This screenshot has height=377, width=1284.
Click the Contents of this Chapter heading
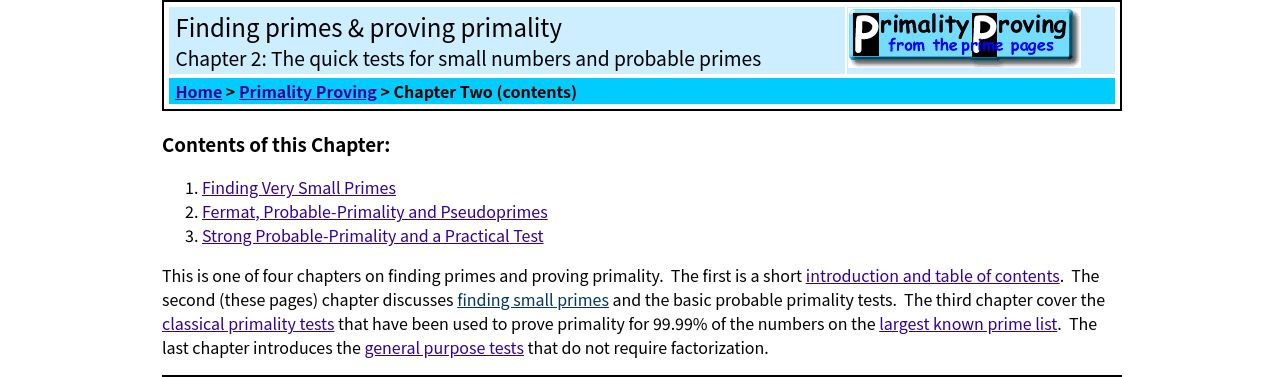[x=276, y=145]
